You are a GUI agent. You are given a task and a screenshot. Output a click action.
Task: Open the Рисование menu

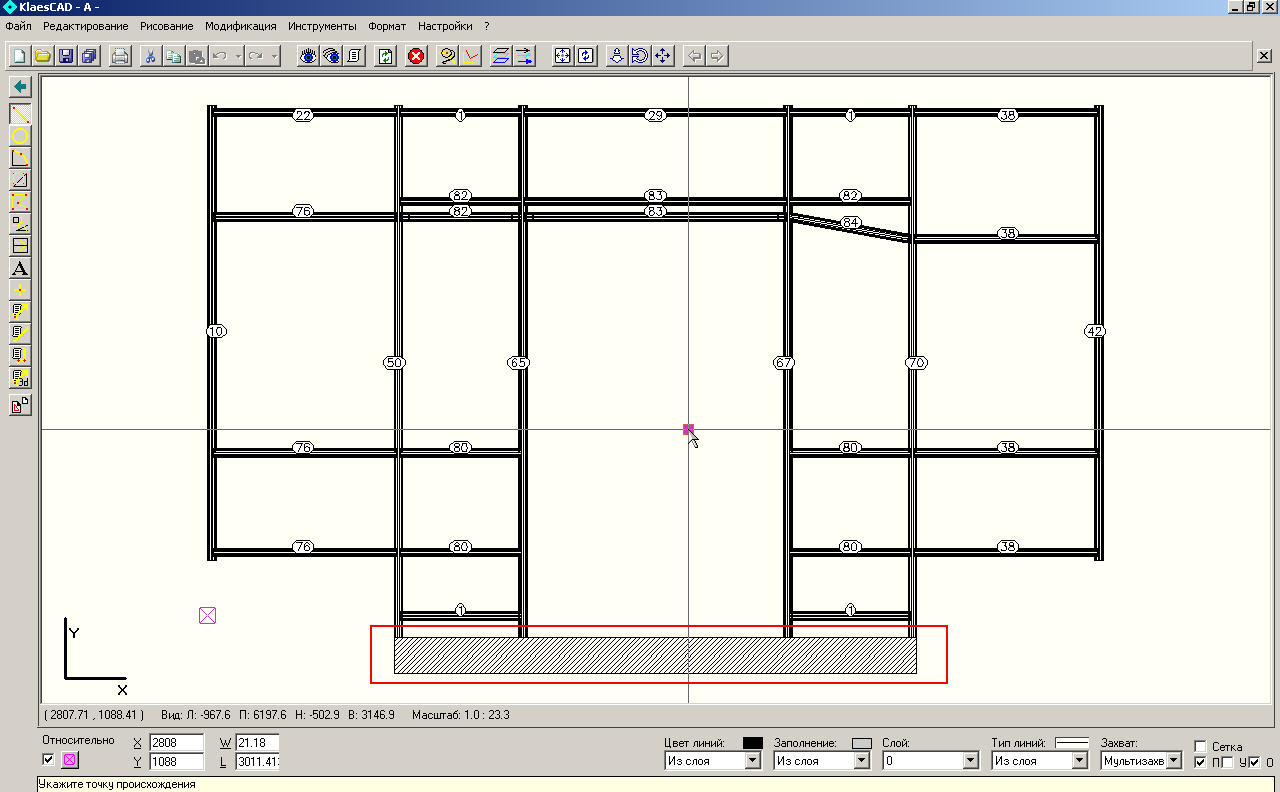point(167,26)
